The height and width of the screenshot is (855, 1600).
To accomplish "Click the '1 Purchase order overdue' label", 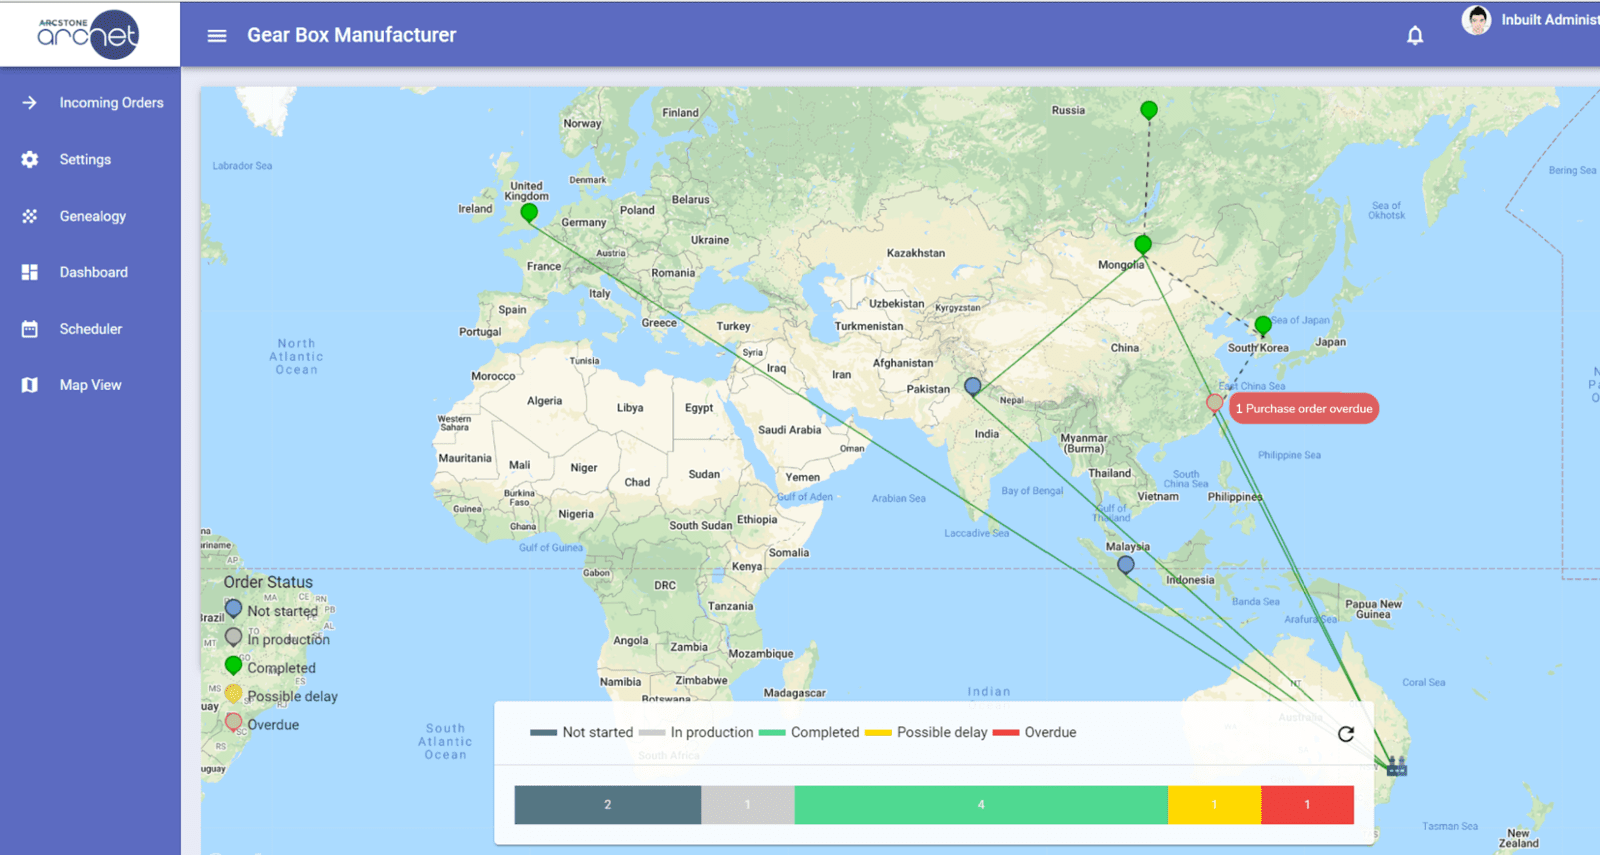I will (1304, 409).
